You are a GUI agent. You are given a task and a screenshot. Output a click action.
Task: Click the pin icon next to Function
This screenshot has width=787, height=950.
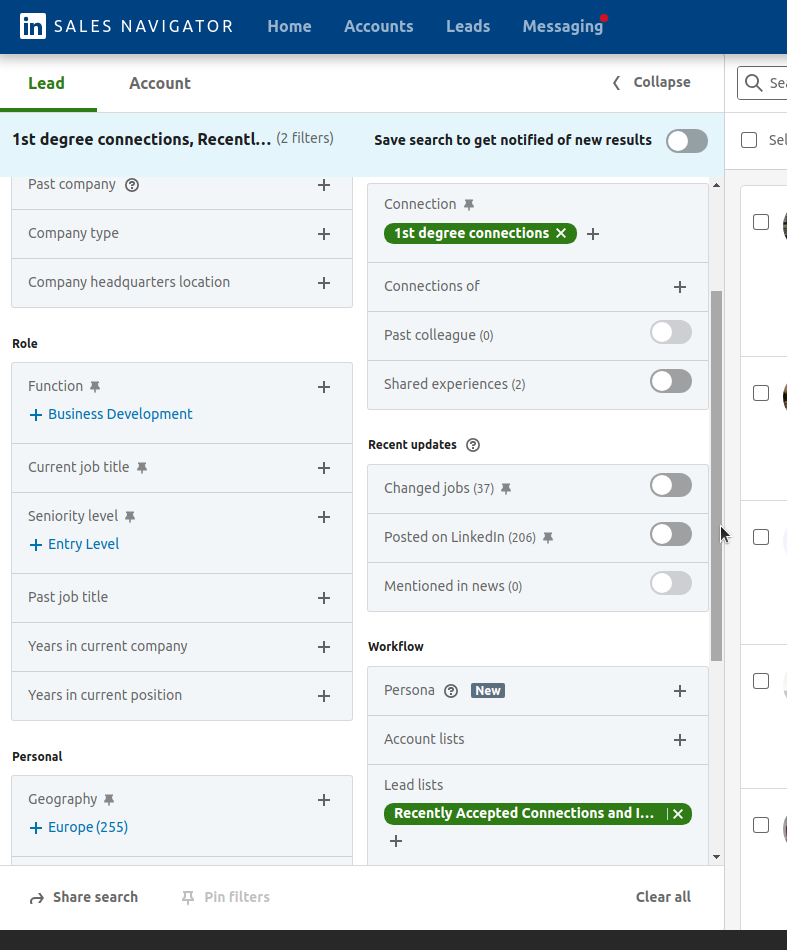(x=95, y=387)
